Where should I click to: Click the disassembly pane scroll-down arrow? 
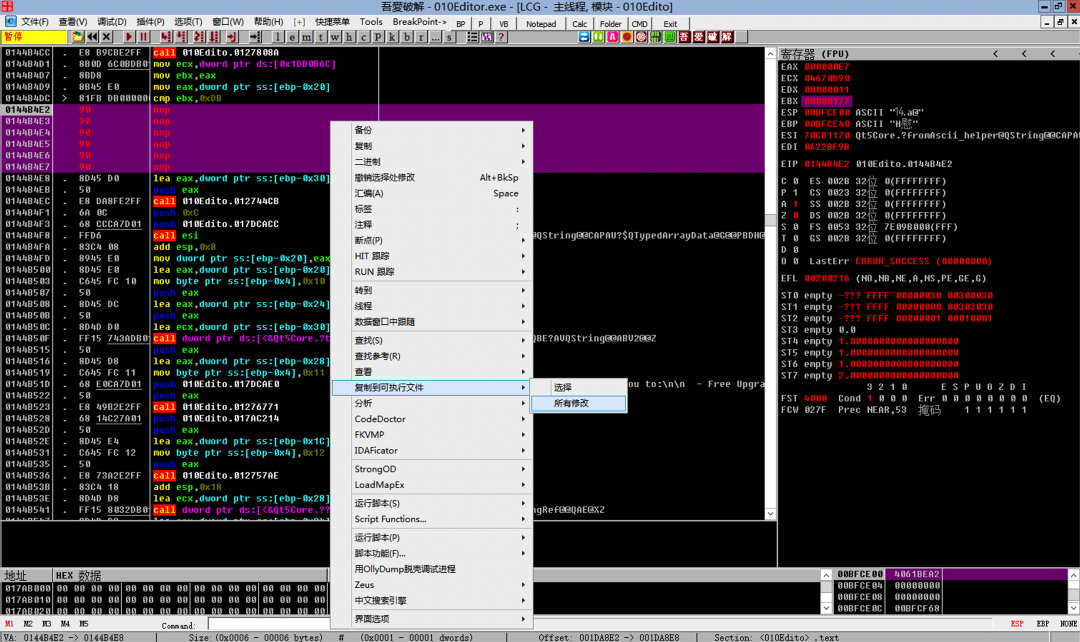pos(770,513)
